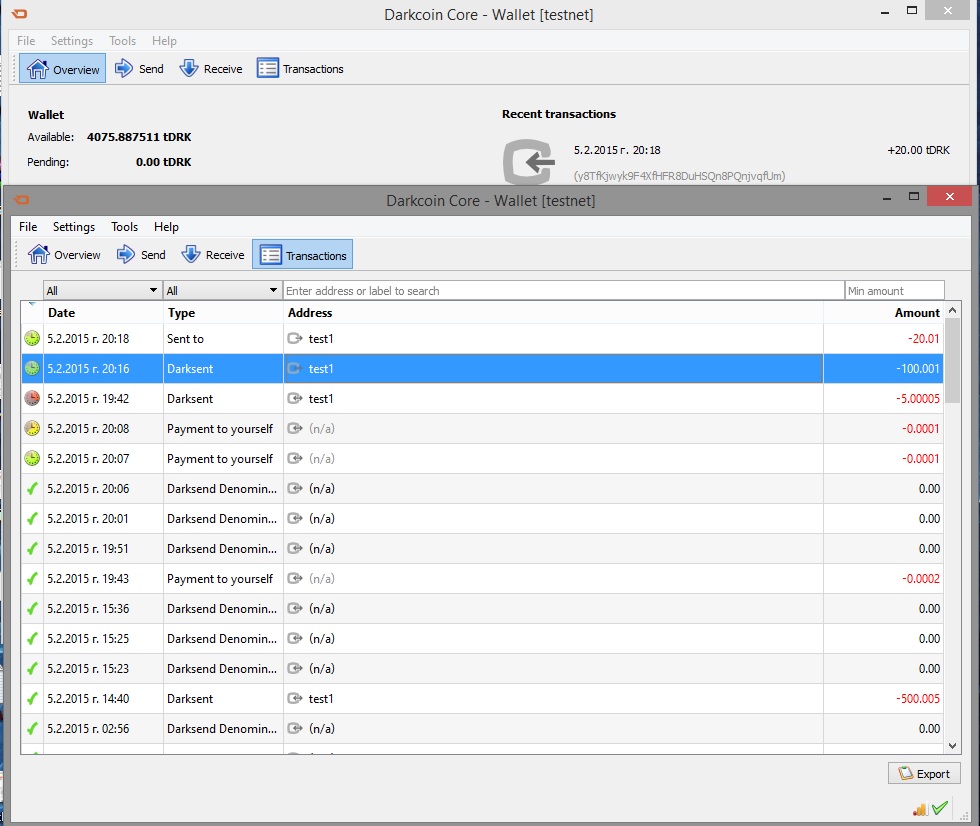Select the -20.01 amount cell

(883, 339)
